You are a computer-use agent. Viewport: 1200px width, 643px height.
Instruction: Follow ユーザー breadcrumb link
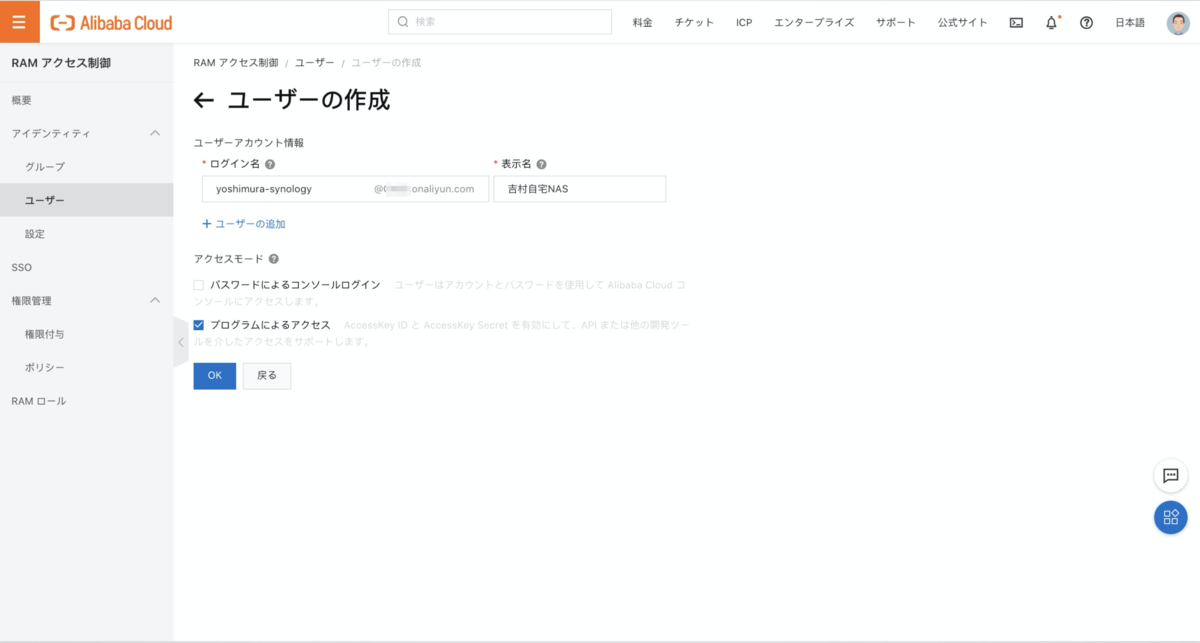[314, 62]
